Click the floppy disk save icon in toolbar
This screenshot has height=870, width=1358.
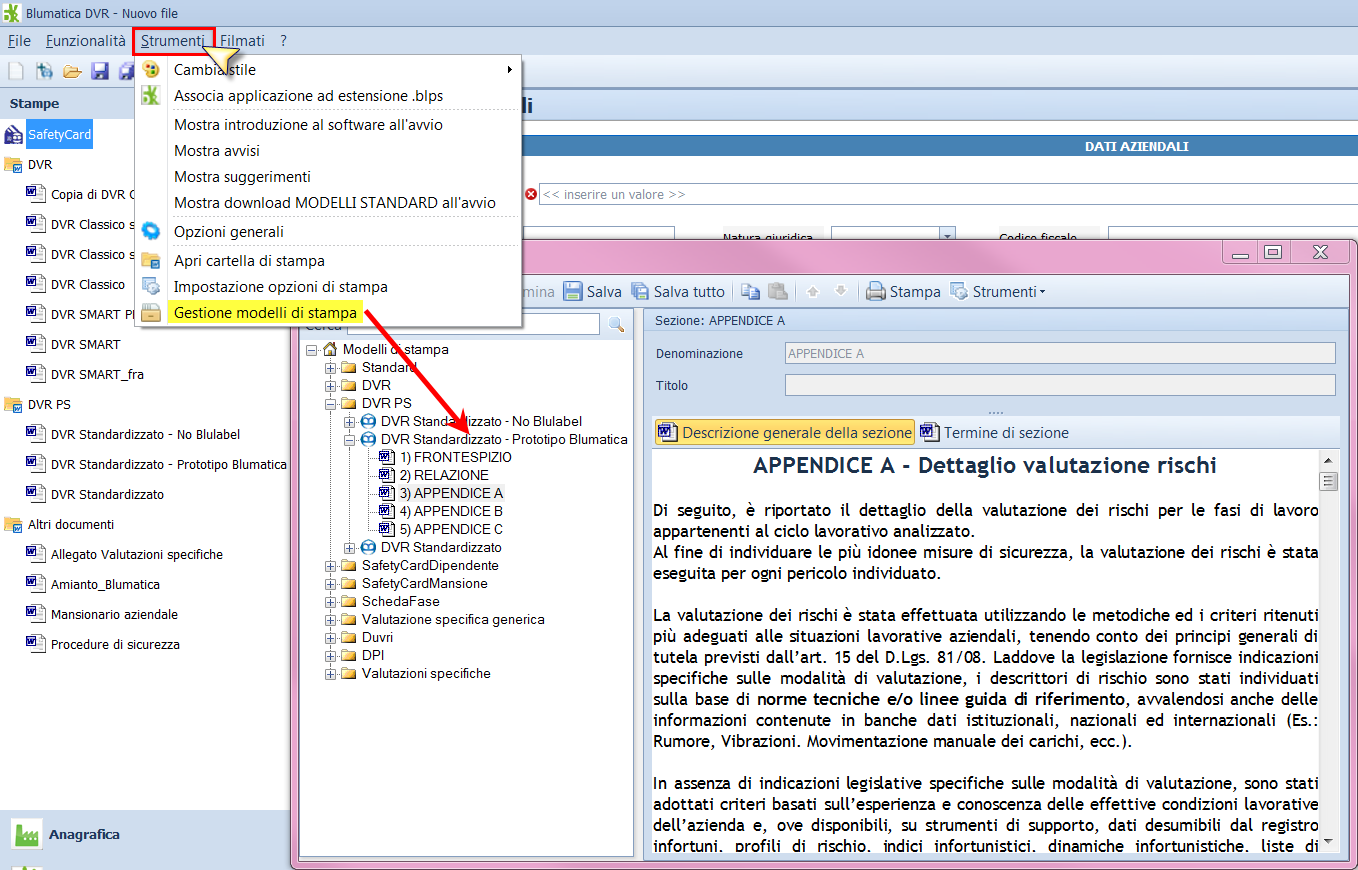100,71
